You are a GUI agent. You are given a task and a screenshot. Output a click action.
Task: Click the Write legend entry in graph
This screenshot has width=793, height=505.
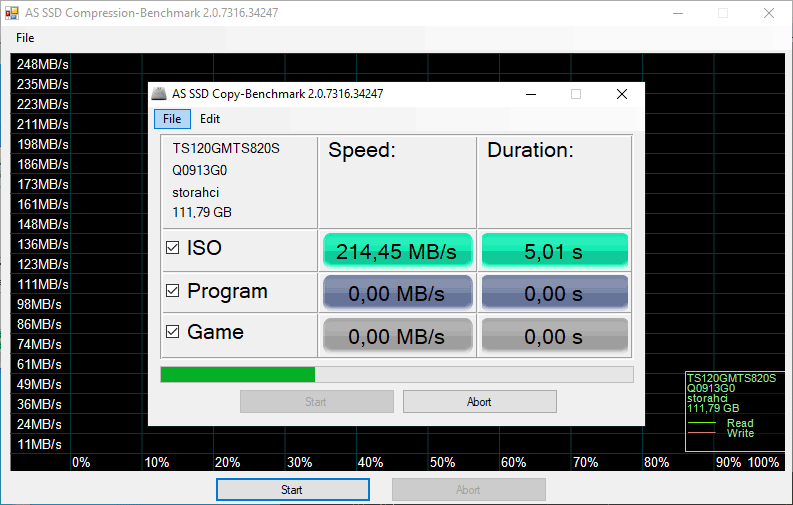pos(740,433)
